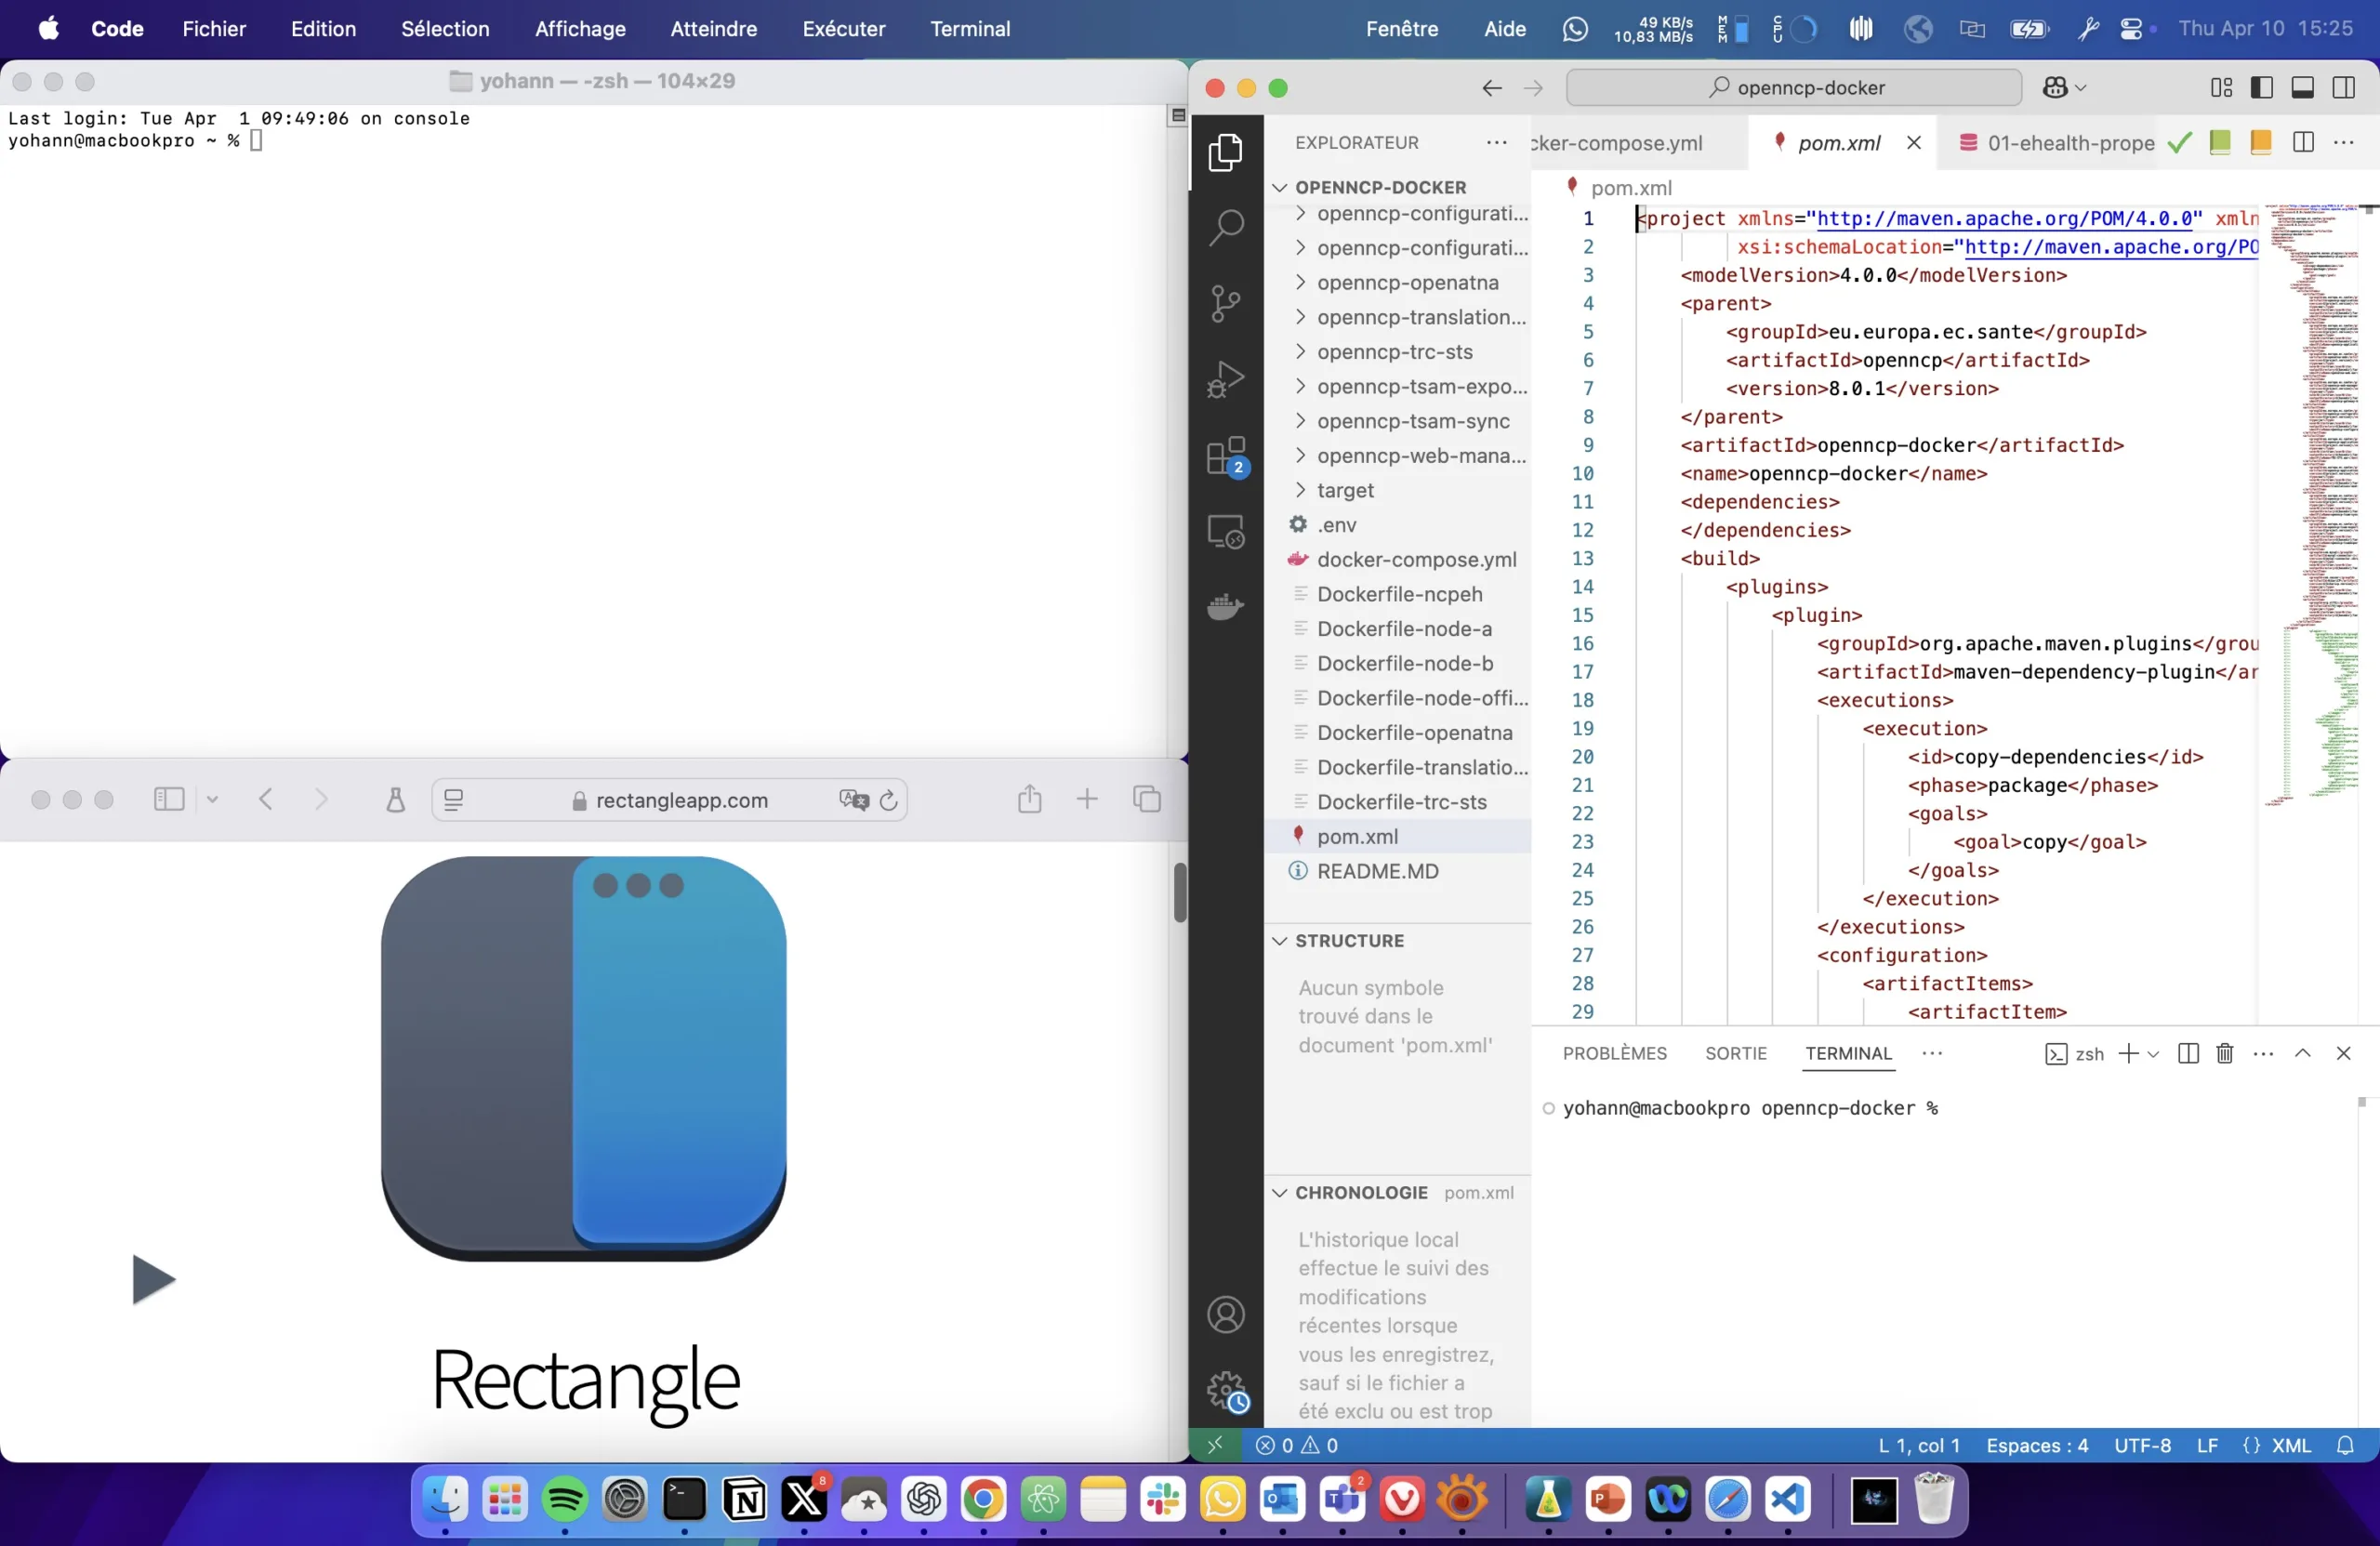Show the PROBLÈMES panel tab
The image size is (2380, 1546).
click(1614, 1053)
